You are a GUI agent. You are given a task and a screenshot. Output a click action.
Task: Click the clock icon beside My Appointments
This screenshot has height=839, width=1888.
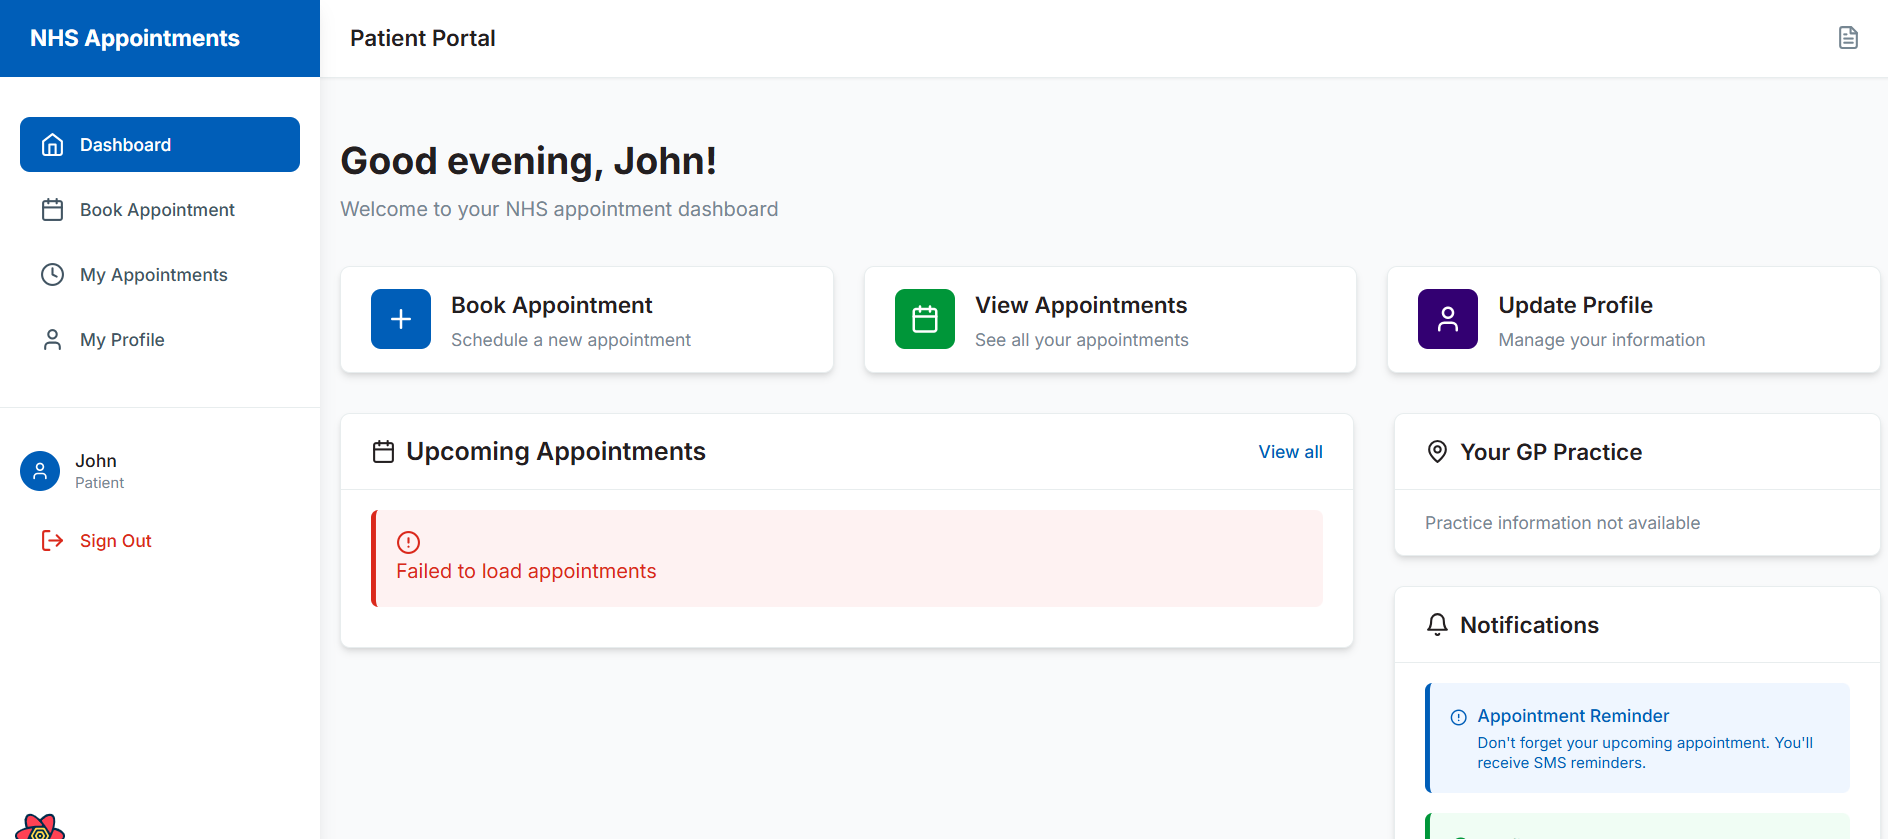[53, 275]
